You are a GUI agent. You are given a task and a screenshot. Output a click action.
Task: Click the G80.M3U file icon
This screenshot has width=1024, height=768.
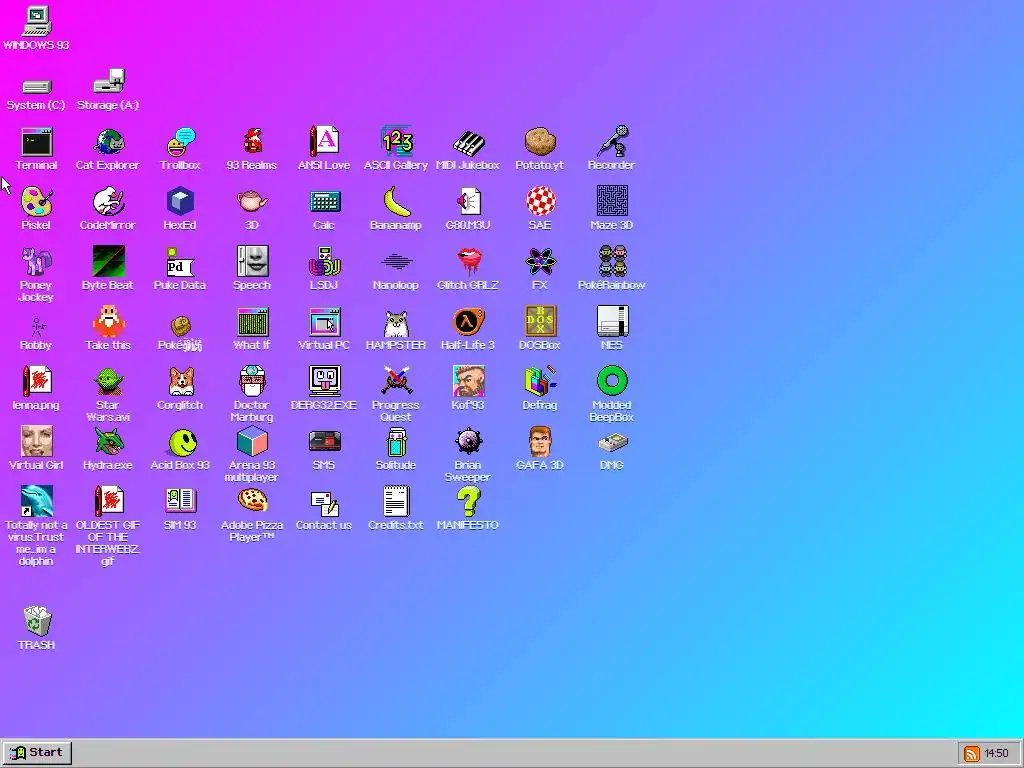pyautogui.click(x=468, y=202)
